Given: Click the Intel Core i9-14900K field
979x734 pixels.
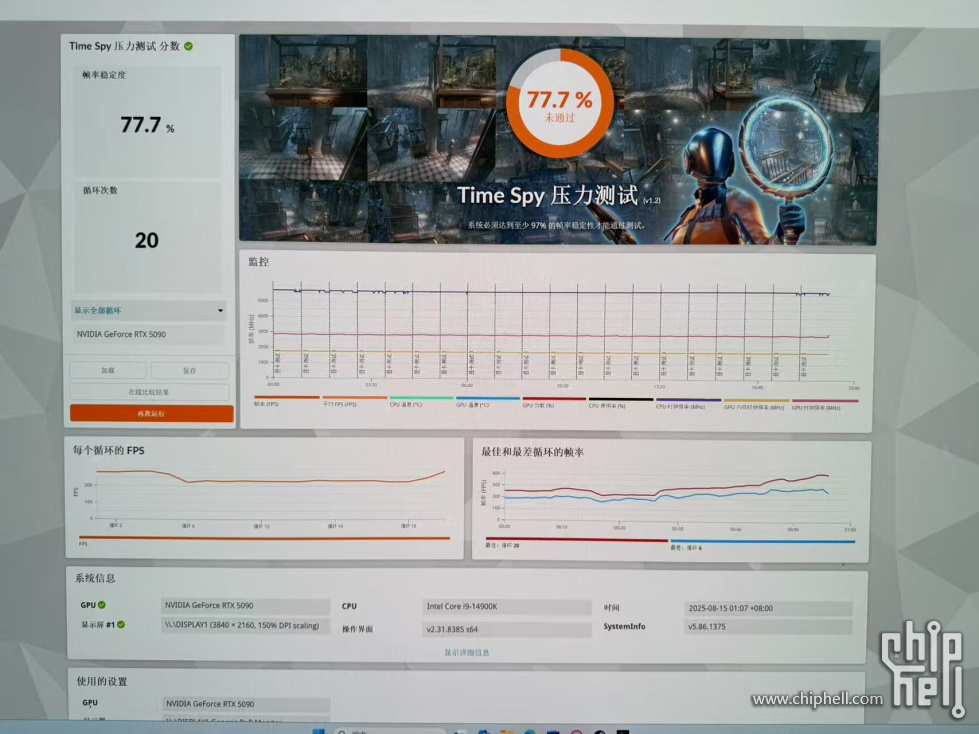Looking at the screenshot, I should tap(506, 607).
